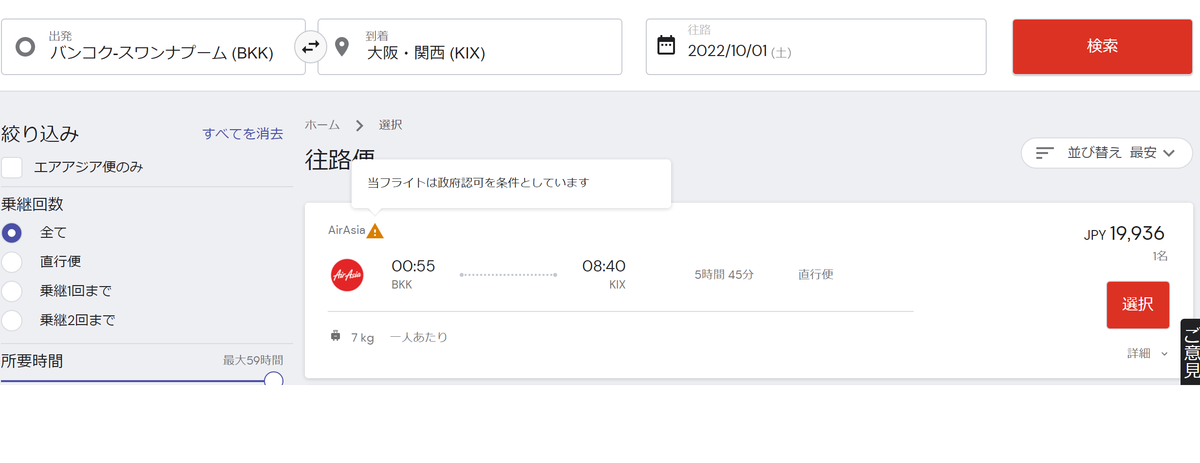
Task: Click the orange warning triangle beside AirAsia
Action: point(375,231)
